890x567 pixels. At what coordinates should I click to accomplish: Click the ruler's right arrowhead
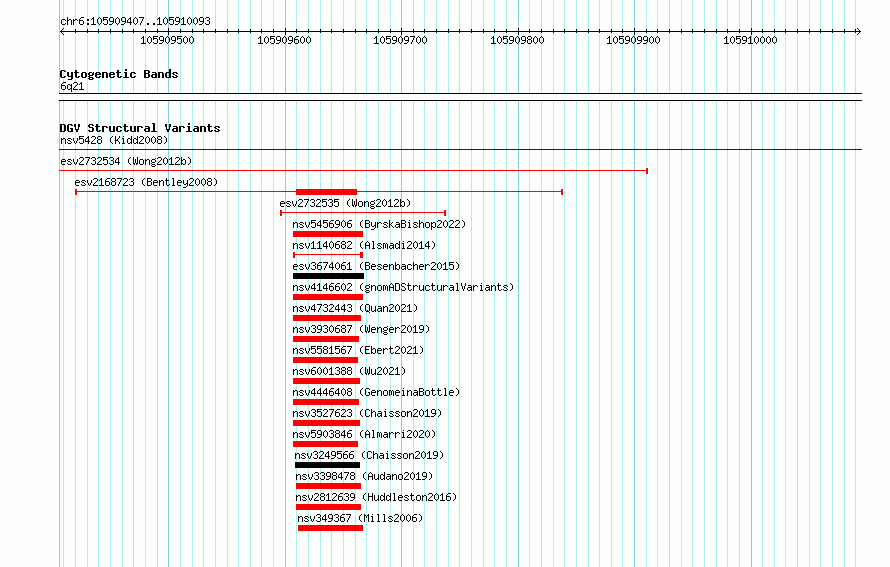pyautogui.click(x=859, y=32)
